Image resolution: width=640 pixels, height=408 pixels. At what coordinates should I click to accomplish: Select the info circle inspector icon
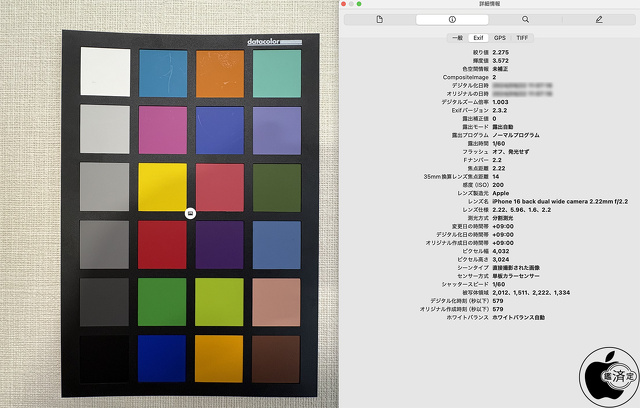coord(452,19)
